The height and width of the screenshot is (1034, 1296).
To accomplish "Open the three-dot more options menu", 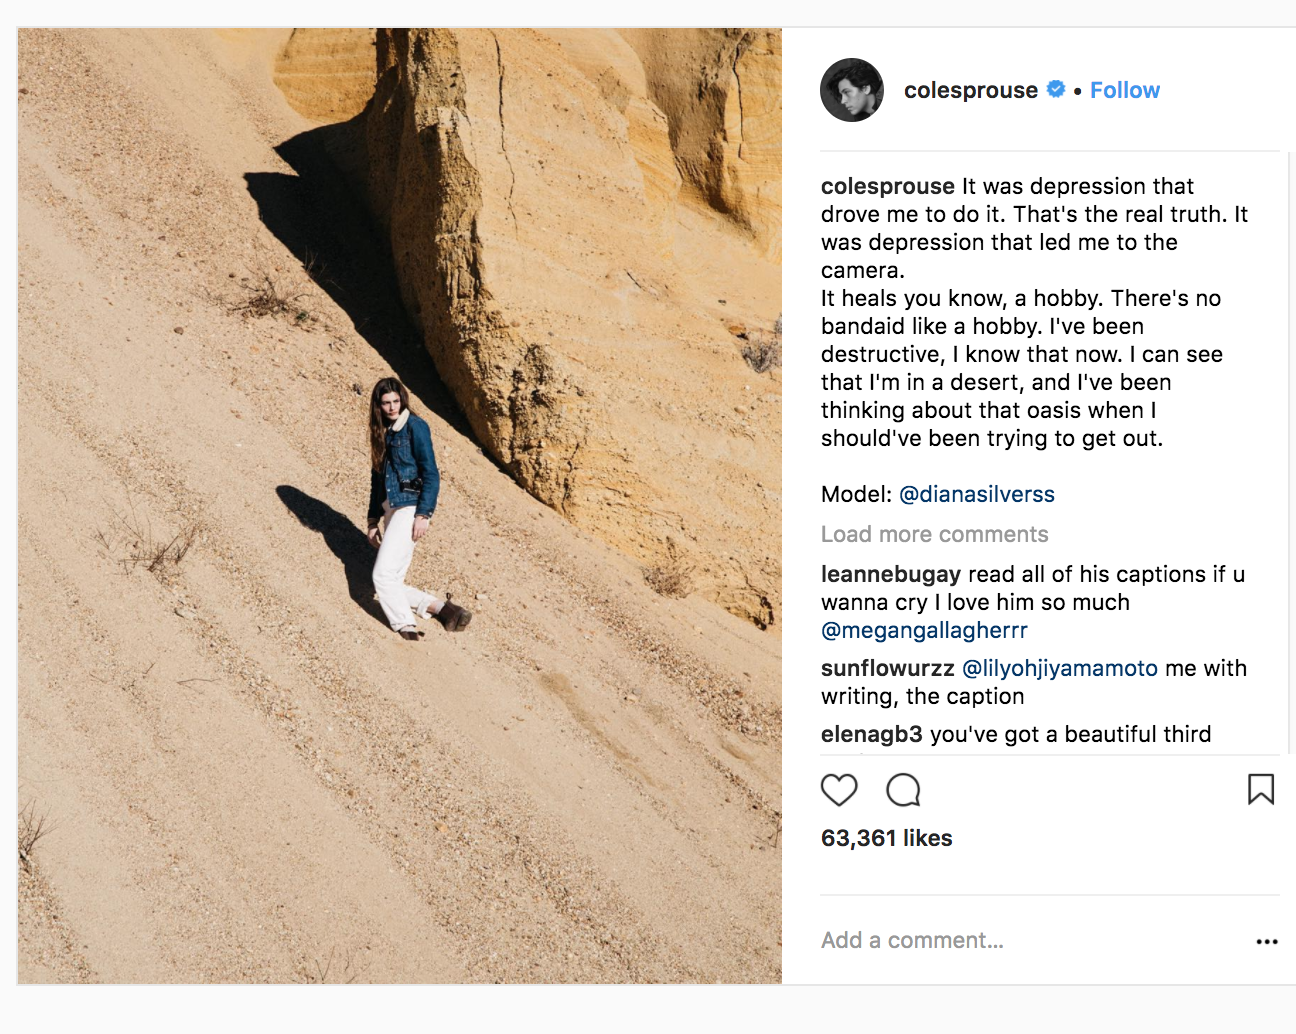I will tap(1267, 941).
